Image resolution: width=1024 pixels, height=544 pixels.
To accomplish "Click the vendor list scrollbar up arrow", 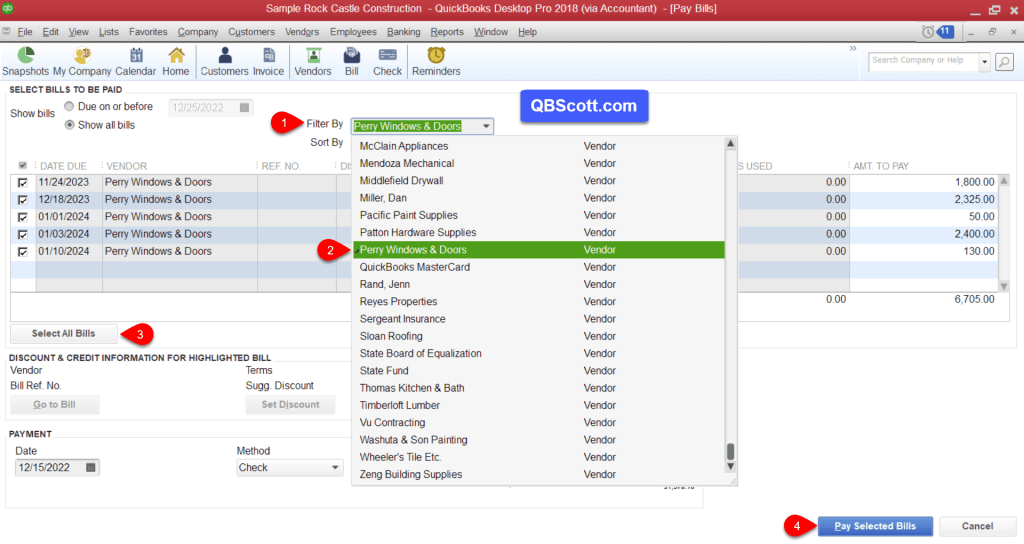I will 731,143.
